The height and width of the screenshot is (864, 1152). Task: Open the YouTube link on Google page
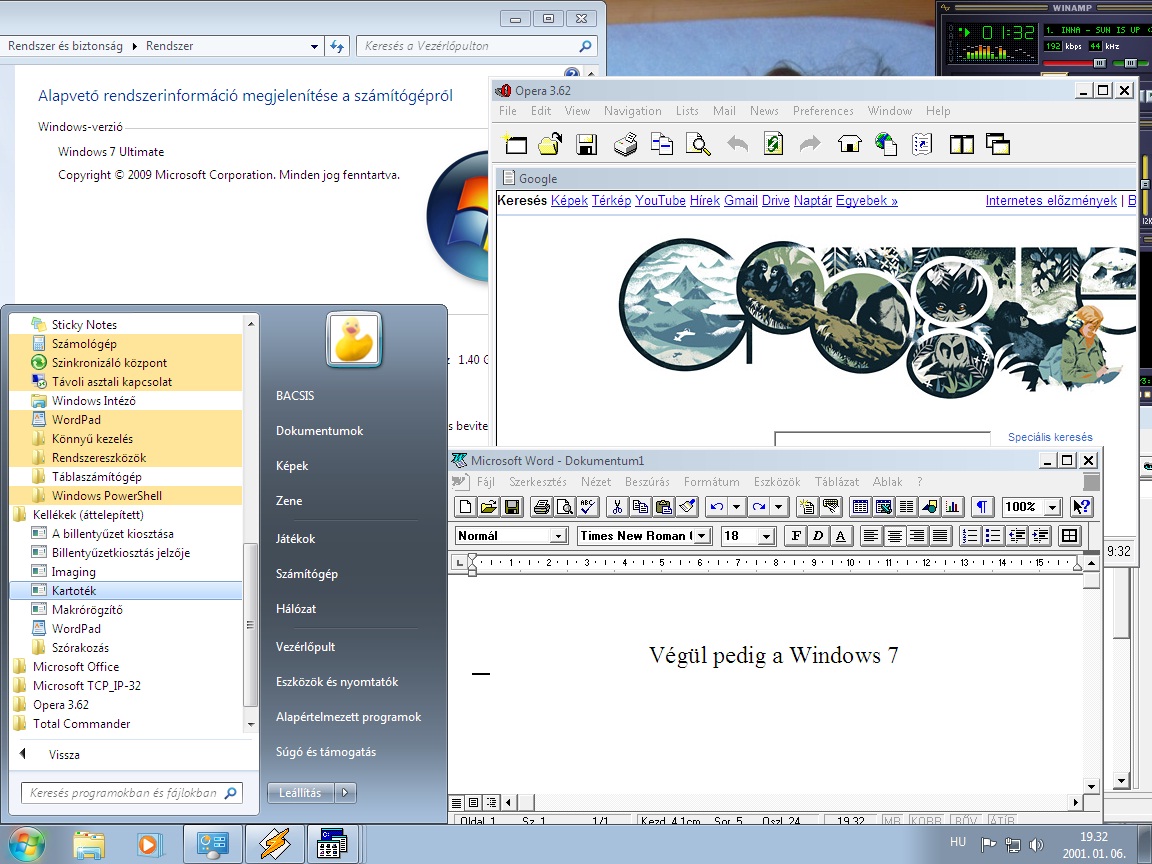(660, 201)
